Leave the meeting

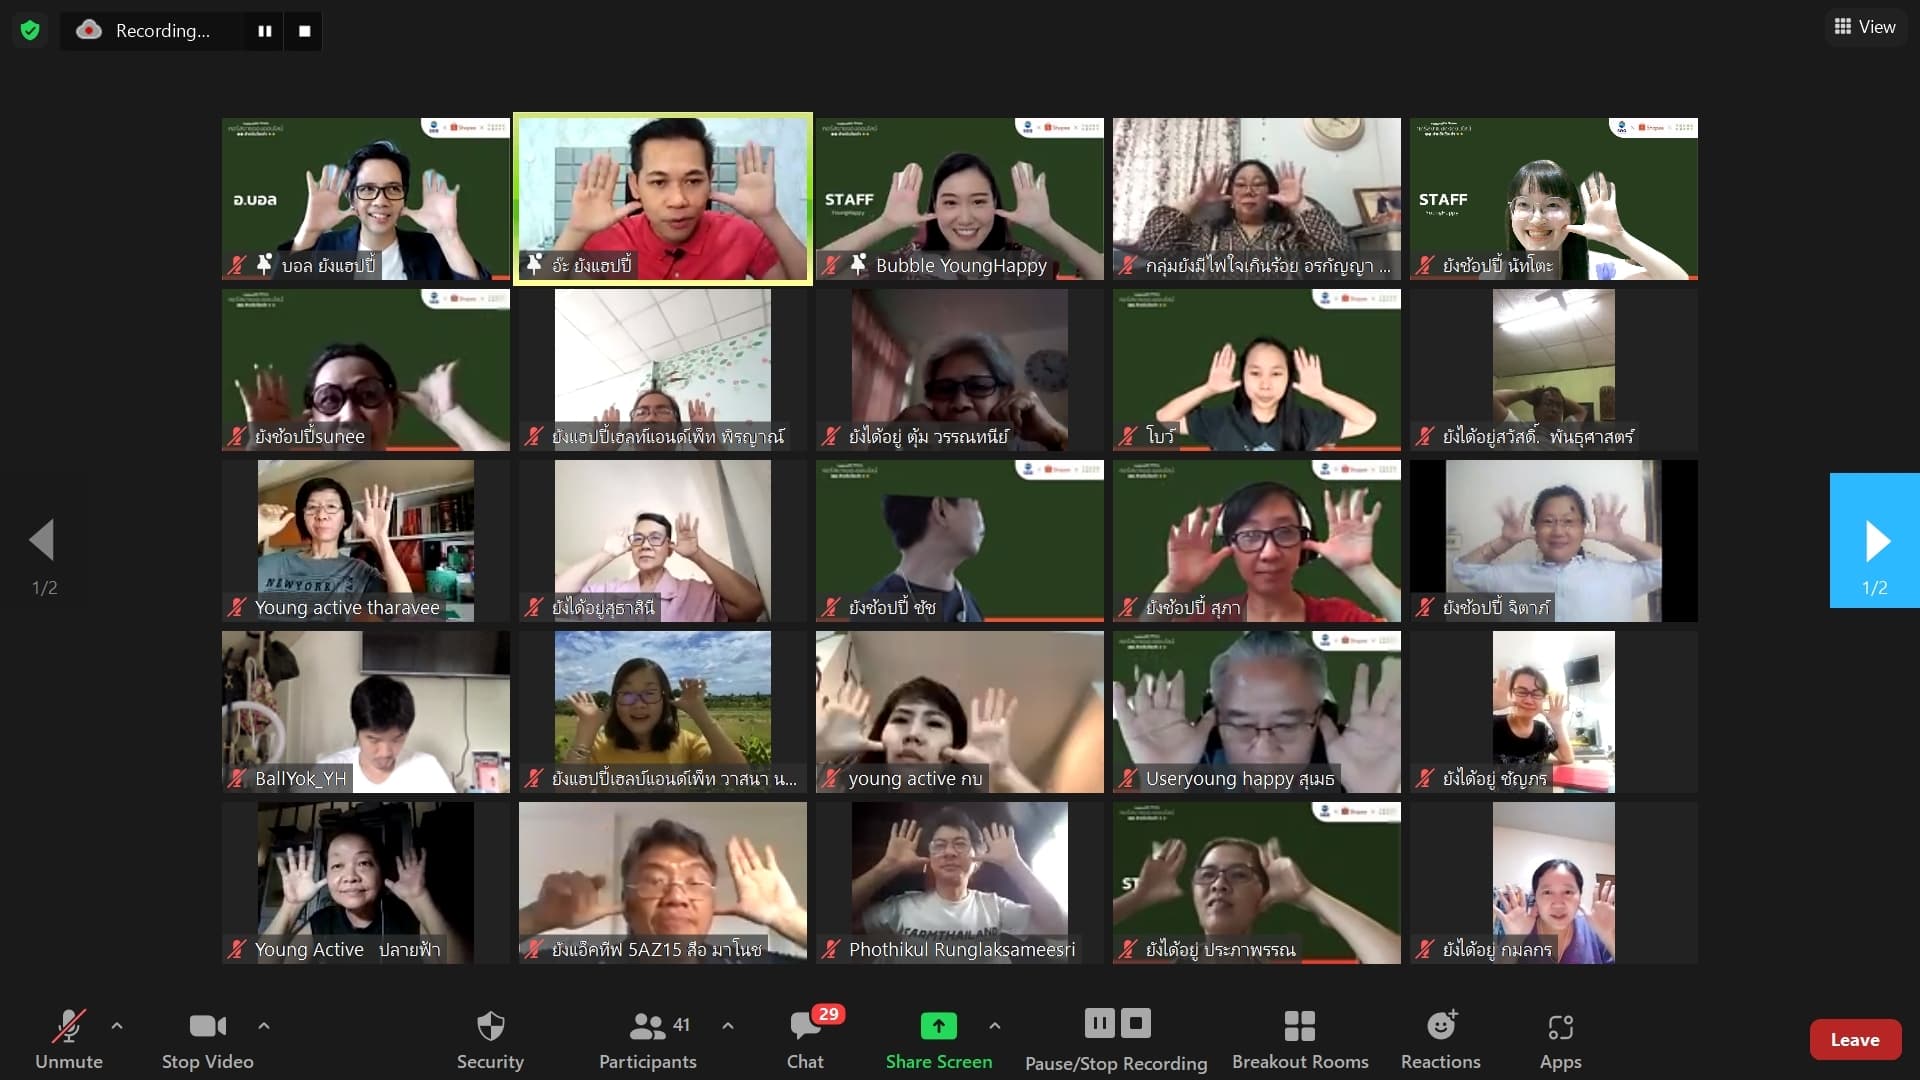(x=1855, y=1040)
